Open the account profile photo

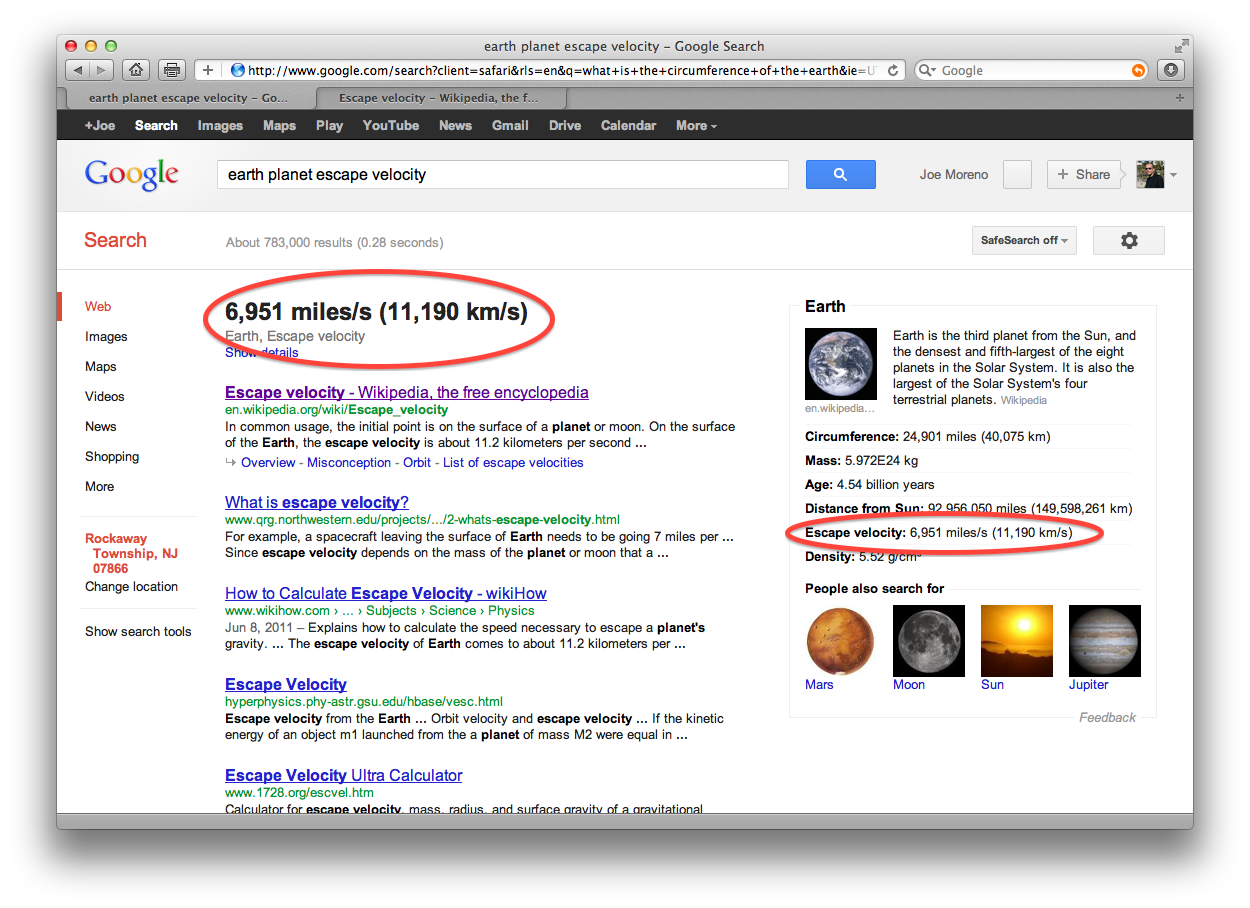click(1150, 174)
